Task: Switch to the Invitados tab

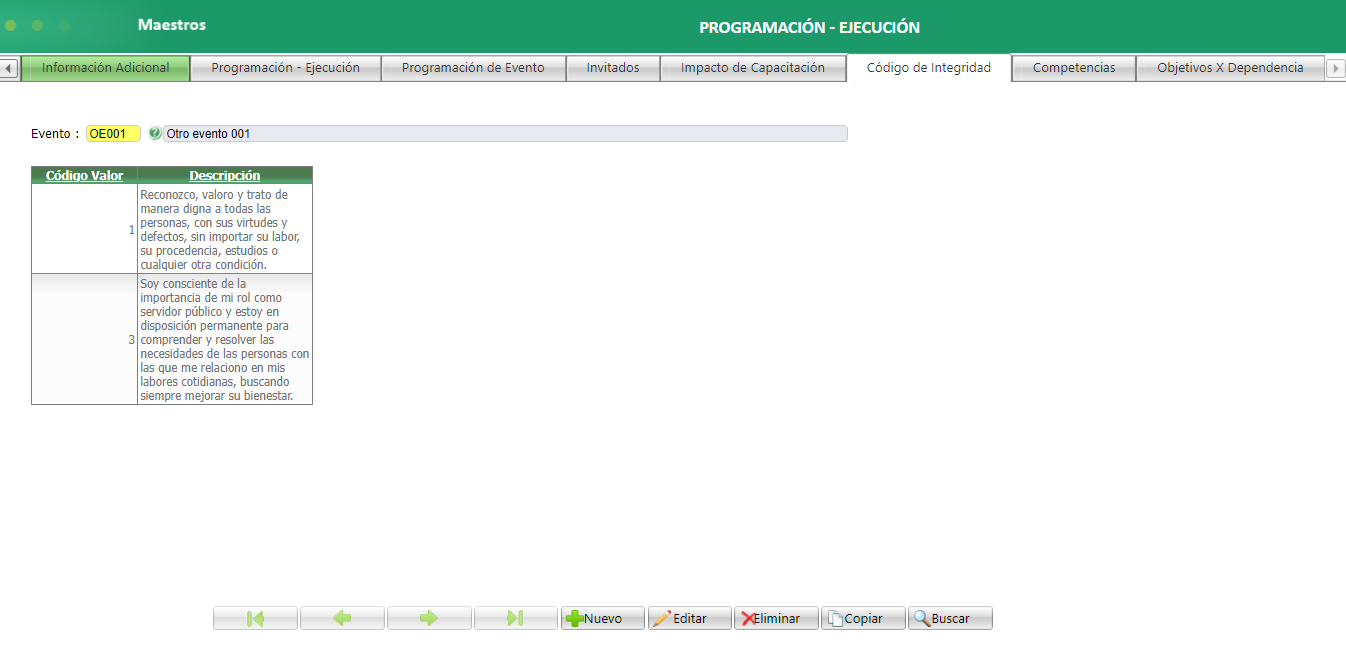Action: coord(612,67)
